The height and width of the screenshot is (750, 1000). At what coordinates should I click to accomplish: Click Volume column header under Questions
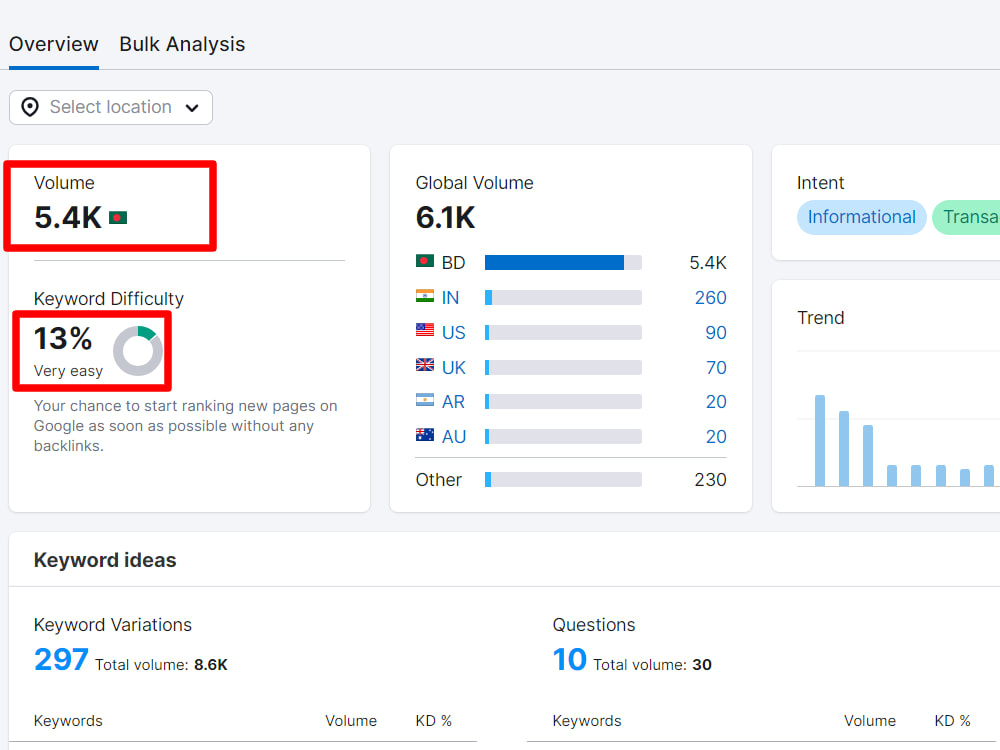point(870,721)
